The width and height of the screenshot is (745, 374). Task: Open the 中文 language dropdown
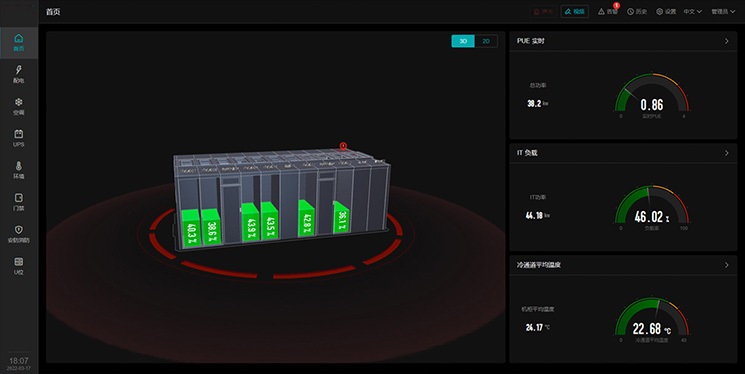click(x=692, y=11)
